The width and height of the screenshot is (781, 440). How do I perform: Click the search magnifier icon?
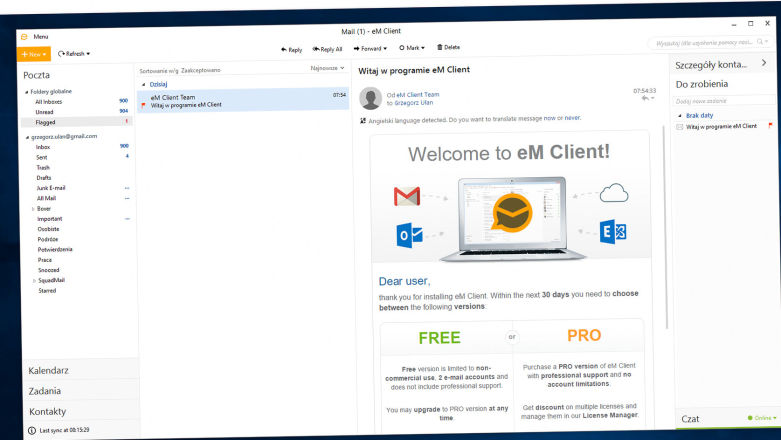click(760, 41)
